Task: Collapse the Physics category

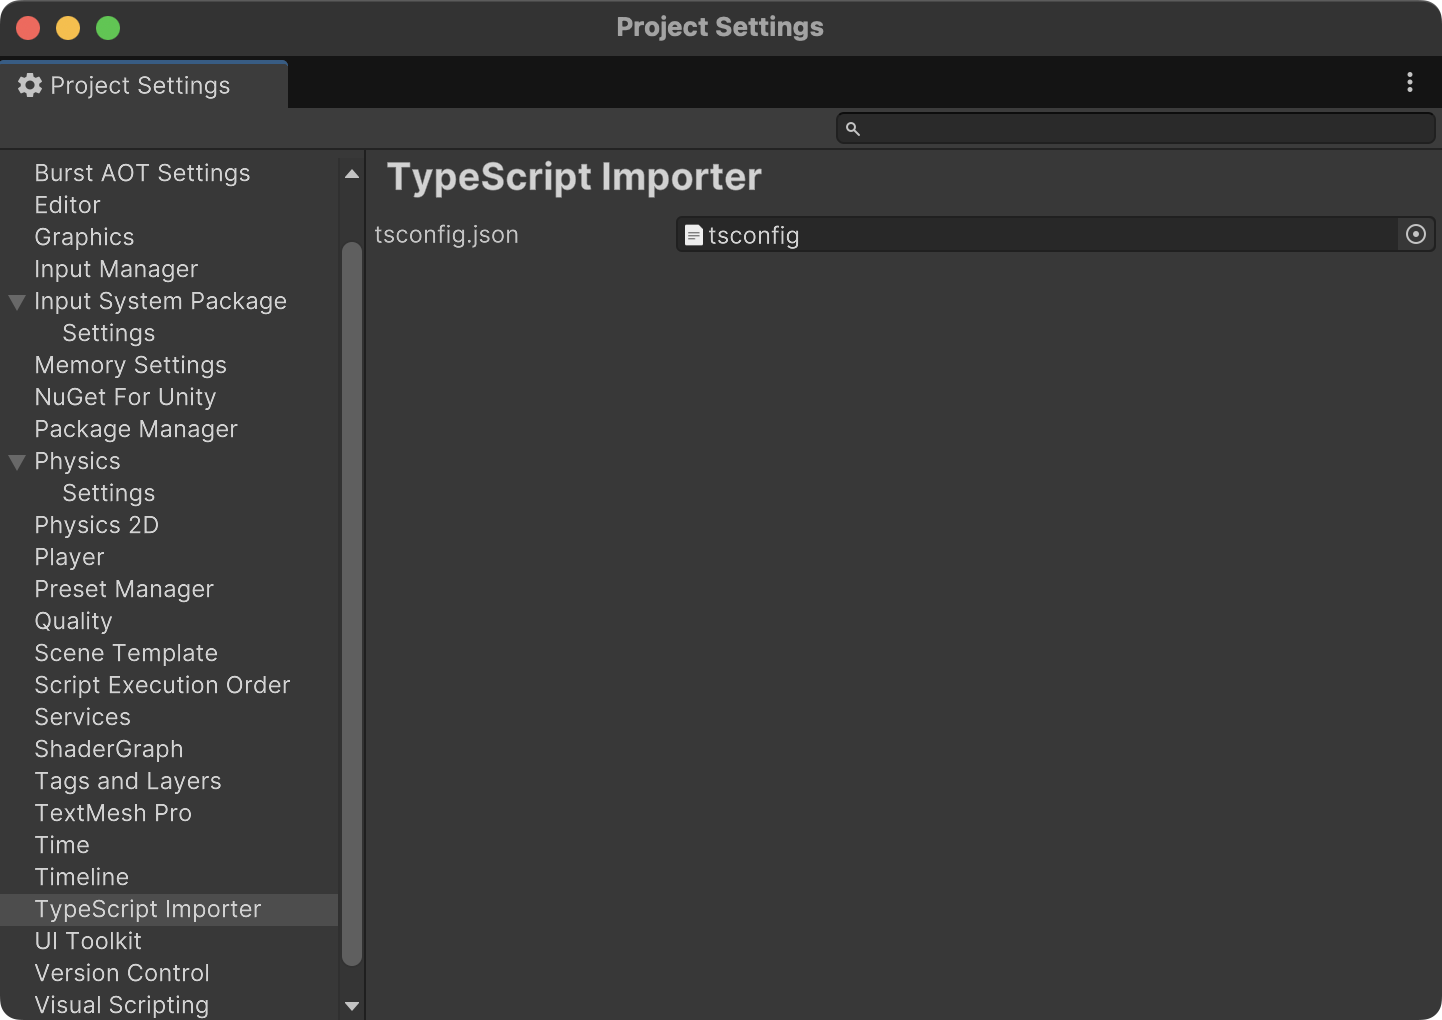Action: click(17, 462)
